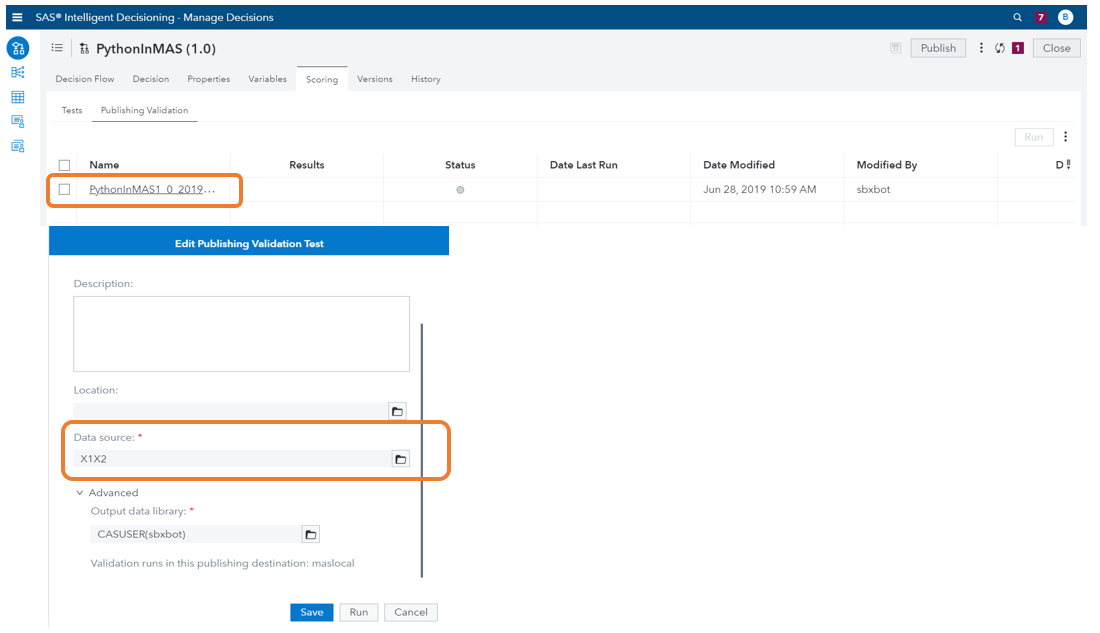Click the search magnifier icon
This screenshot has width=1100, height=633.
pyautogui.click(x=1018, y=17)
